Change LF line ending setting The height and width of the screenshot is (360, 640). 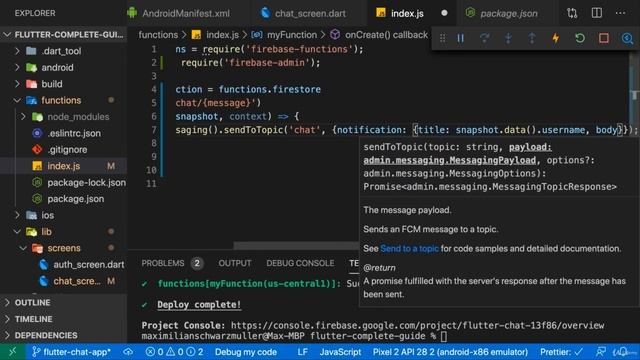pos(302,352)
